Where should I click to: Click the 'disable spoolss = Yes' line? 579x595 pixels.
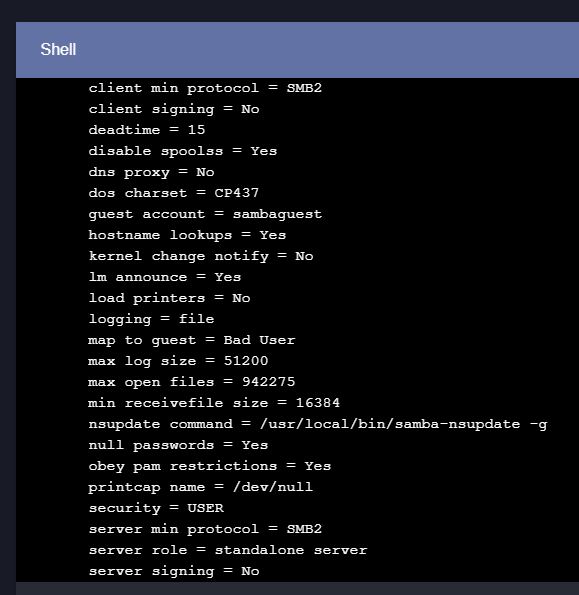183,151
